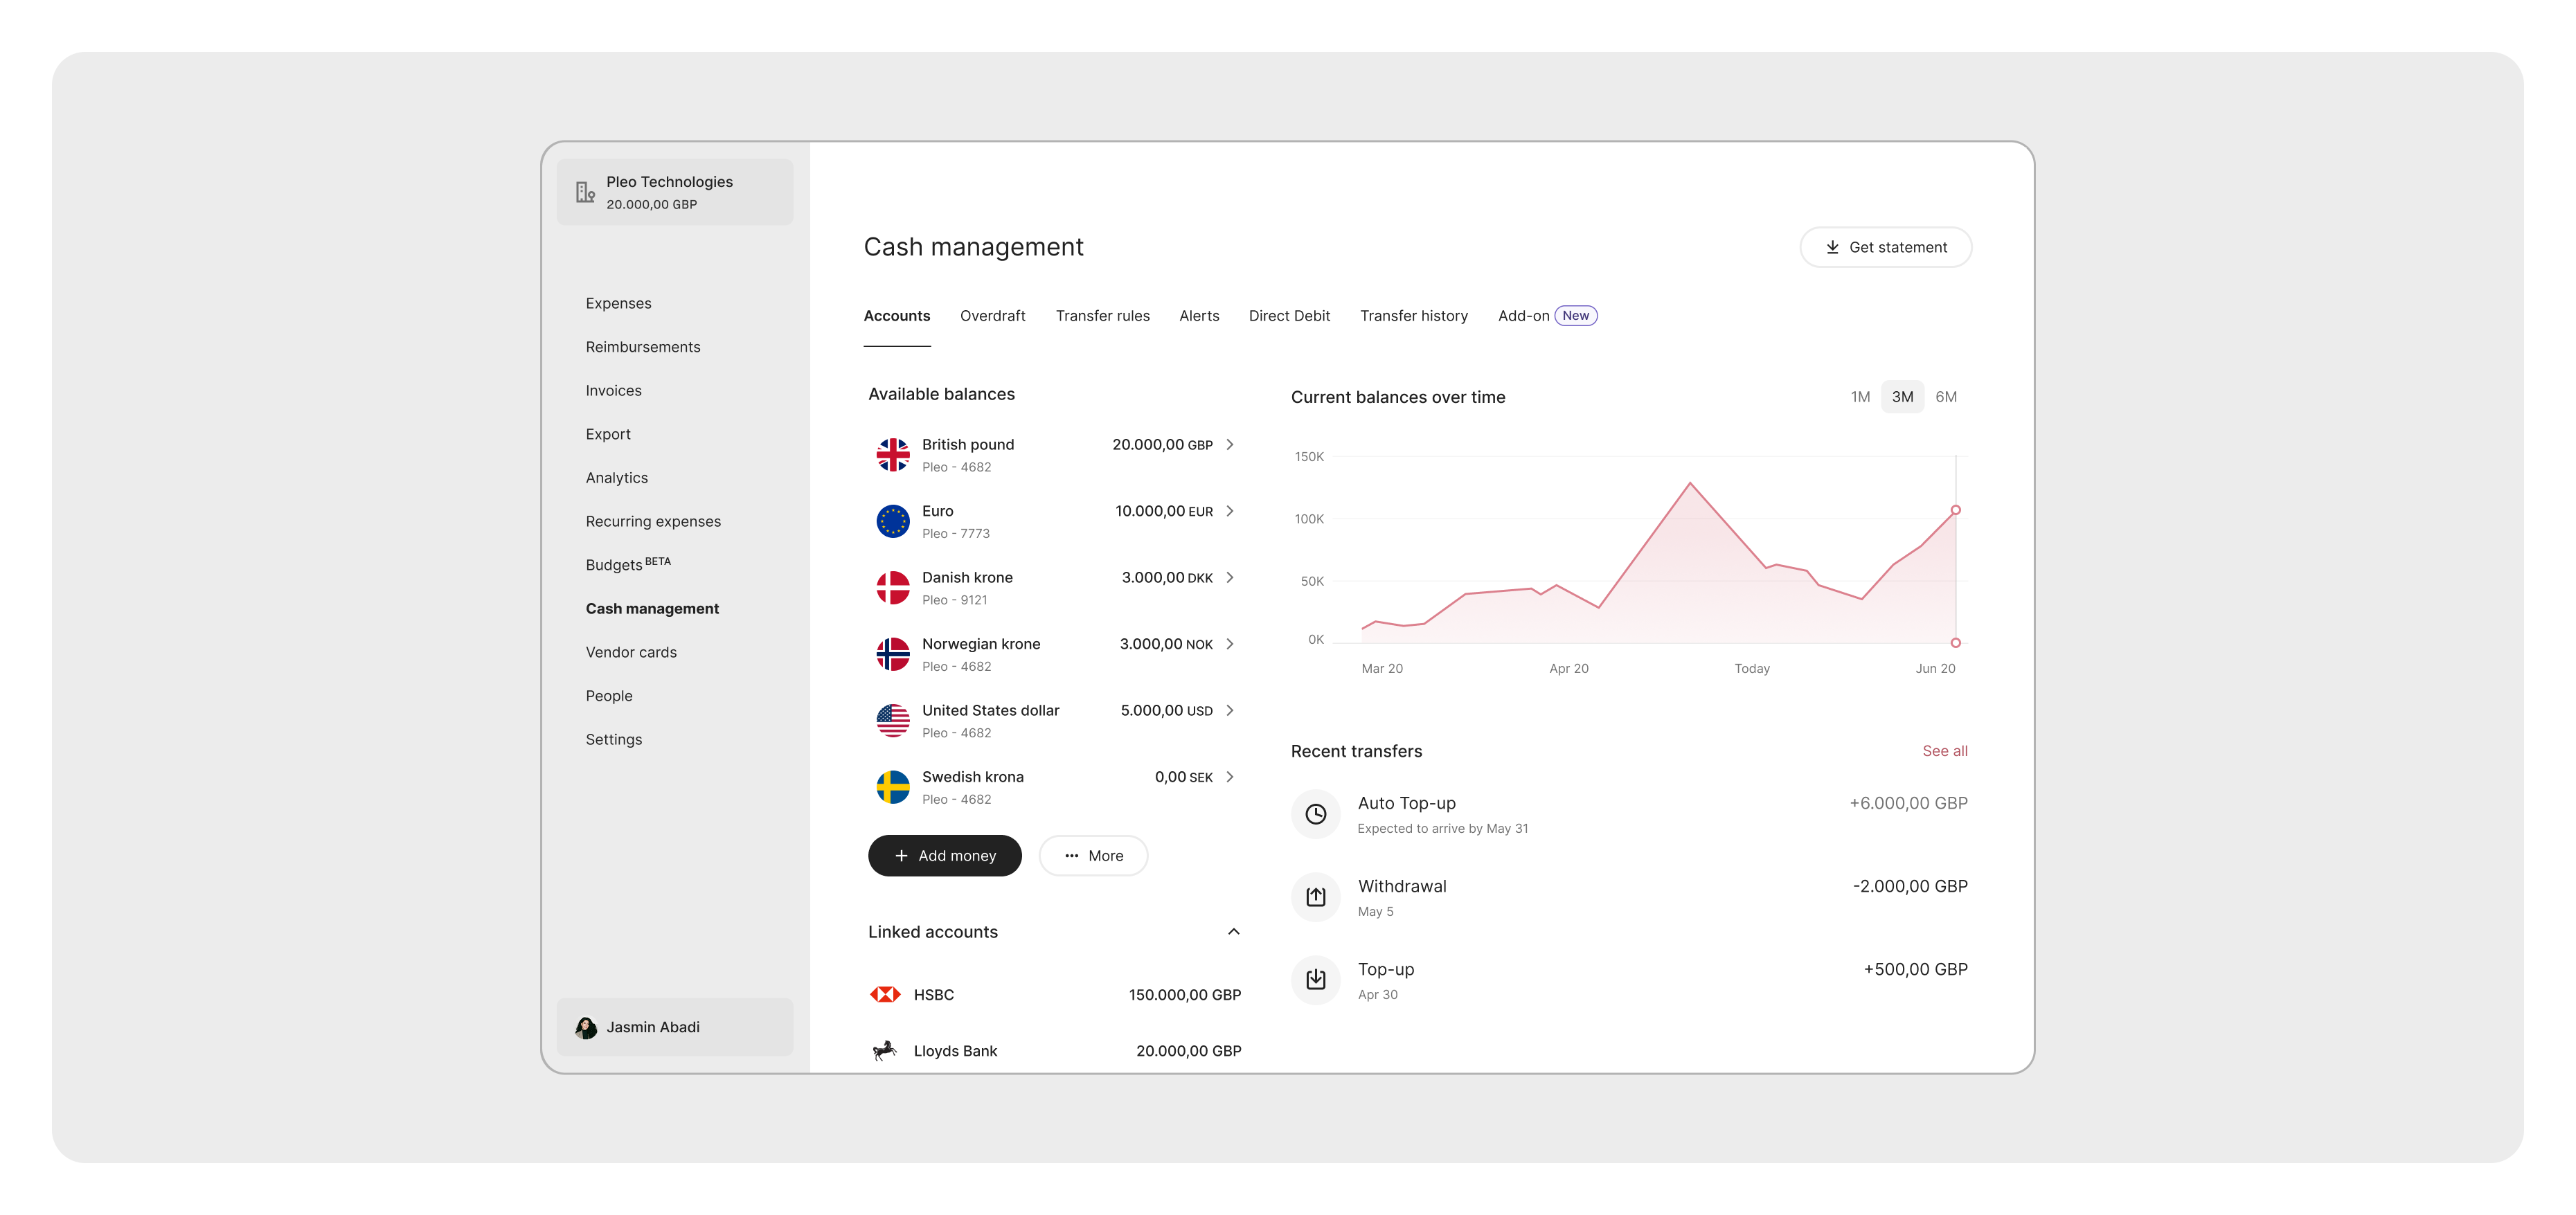The image size is (2576, 1215).
Task: Click Jasmin Abadi's profile avatar
Action: coord(586,1027)
